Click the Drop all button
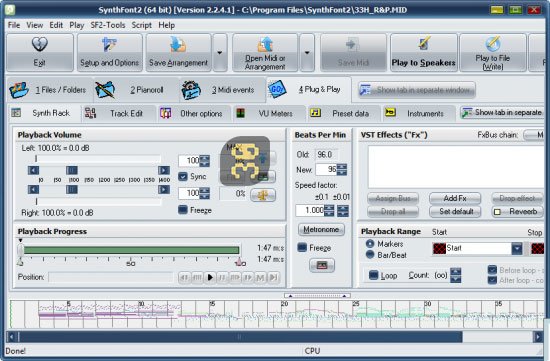Viewport: 550px width, 361px height. 393,212
